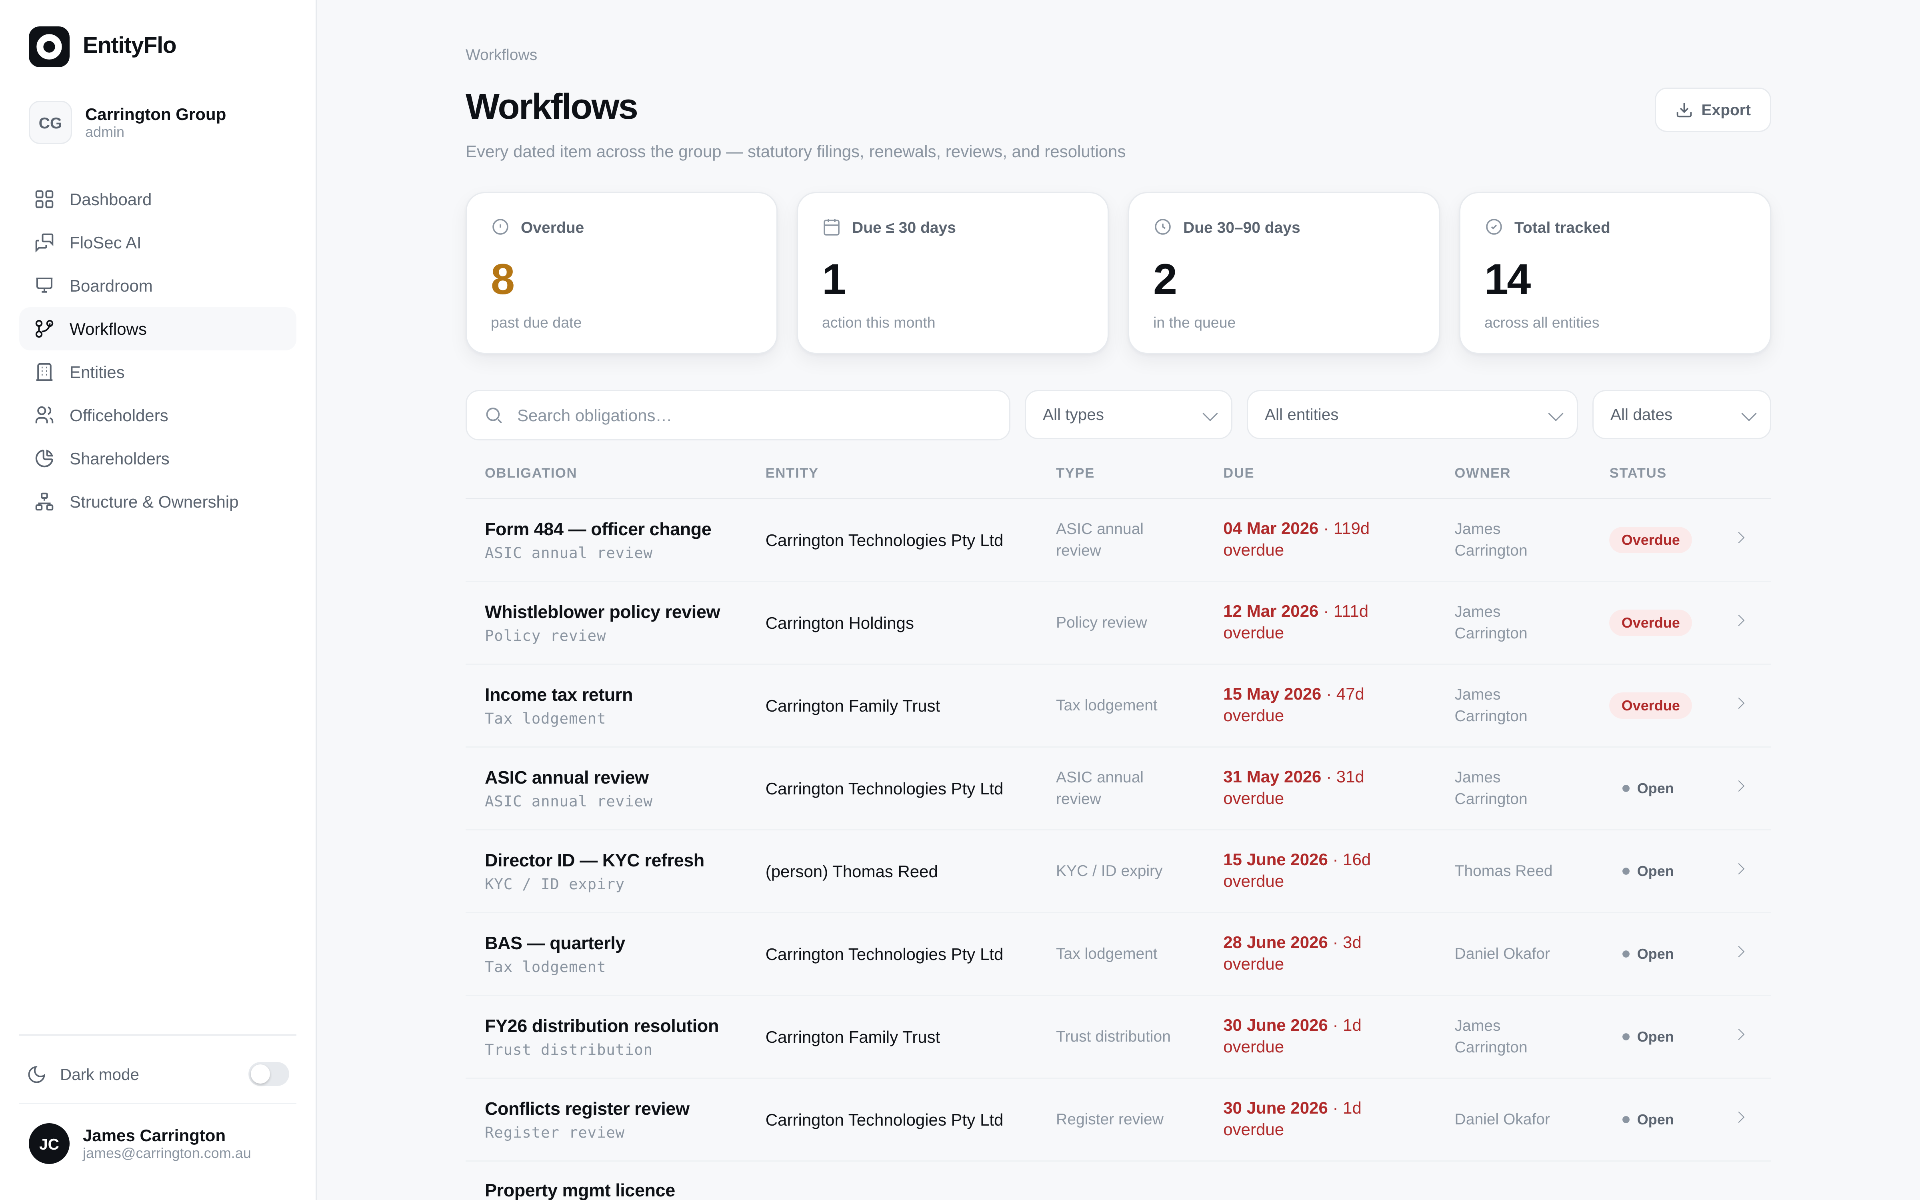Click the FloSec AI chat icon
Image resolution: width=1920 pixels, height=1200 pixels.
pos(44,242)
